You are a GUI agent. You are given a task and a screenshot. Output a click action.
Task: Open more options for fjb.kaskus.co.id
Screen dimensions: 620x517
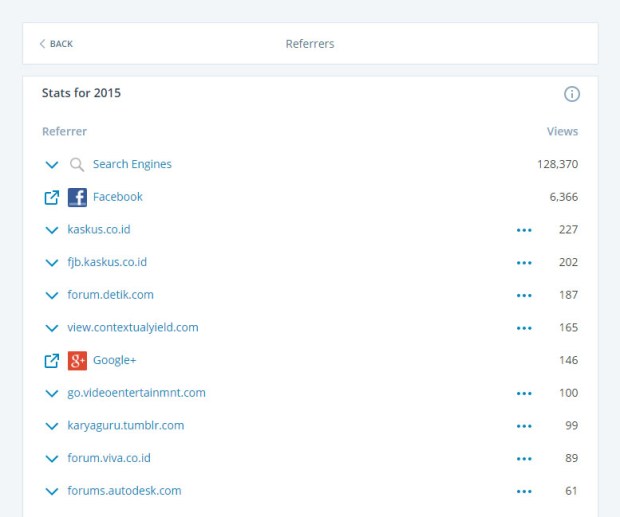point(524,263)
